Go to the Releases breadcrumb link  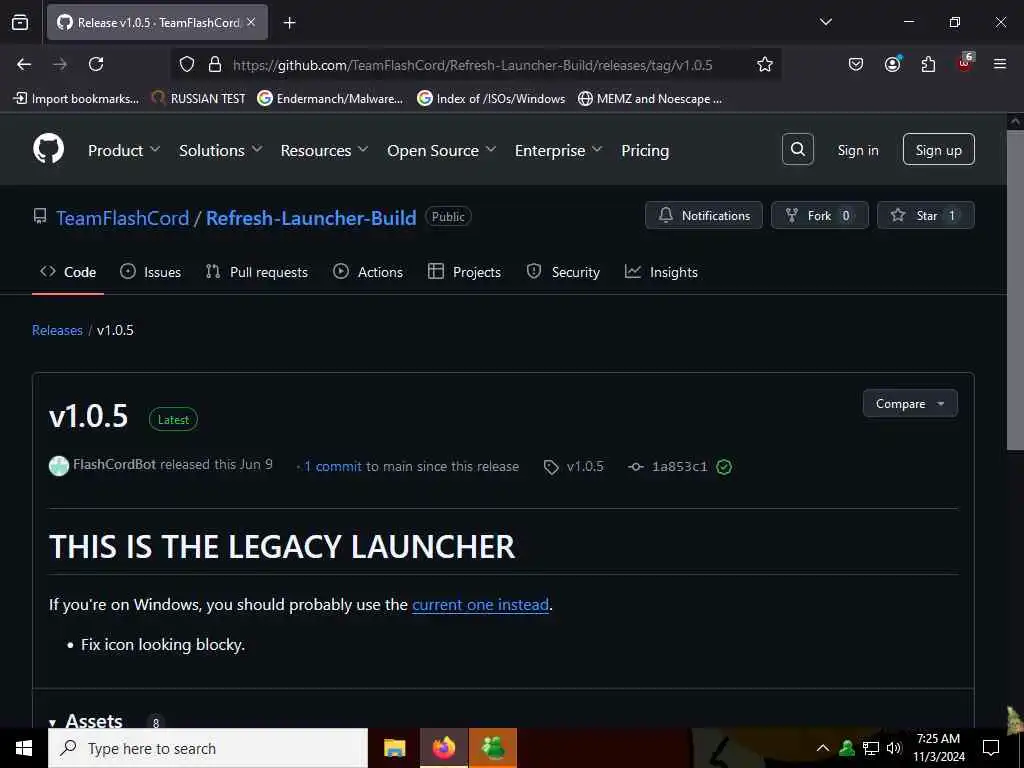point(57,330)
